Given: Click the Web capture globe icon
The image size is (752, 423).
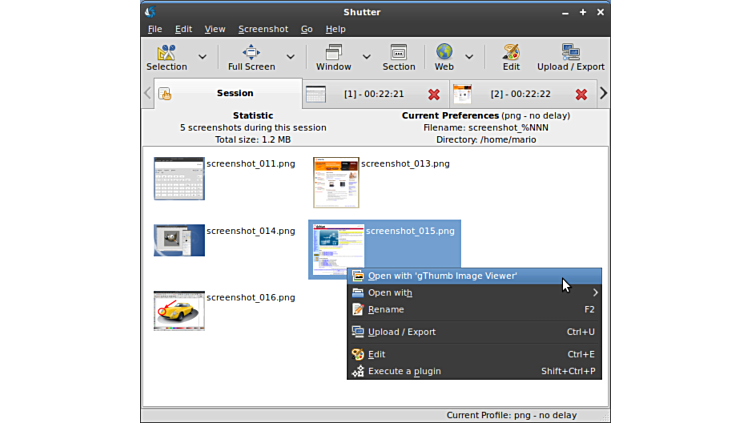Looking at the screenshot, I should [x=444, y=51].
